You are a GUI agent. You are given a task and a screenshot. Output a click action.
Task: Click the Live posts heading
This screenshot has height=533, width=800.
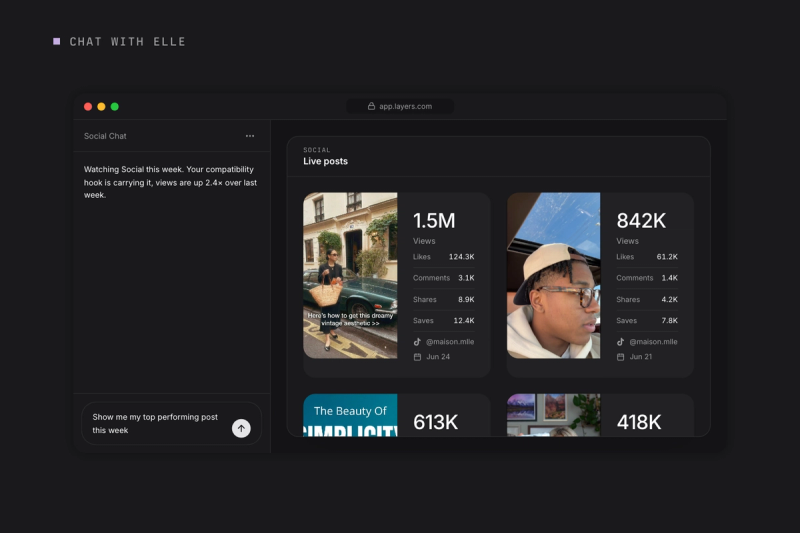pyautogui.click(x=326, y=161)
